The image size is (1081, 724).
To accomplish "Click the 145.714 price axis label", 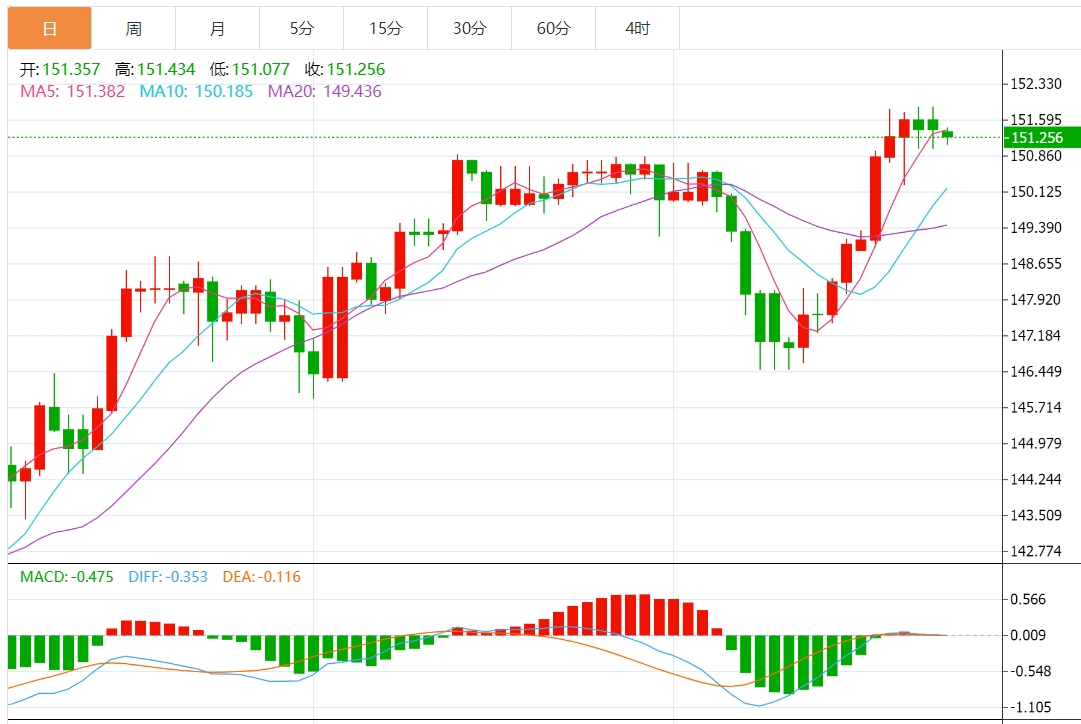I will (x=1036, y=408).
